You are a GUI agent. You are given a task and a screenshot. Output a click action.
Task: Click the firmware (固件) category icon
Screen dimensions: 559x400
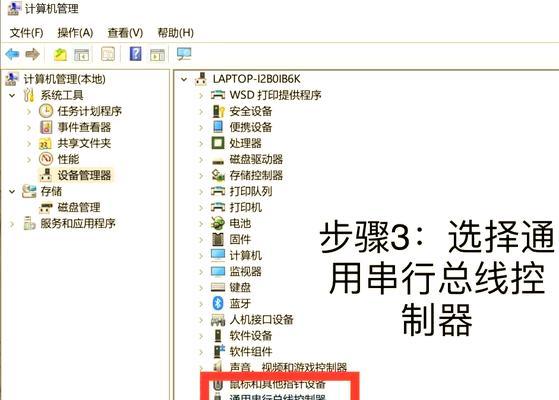click(x=218, y=239)
